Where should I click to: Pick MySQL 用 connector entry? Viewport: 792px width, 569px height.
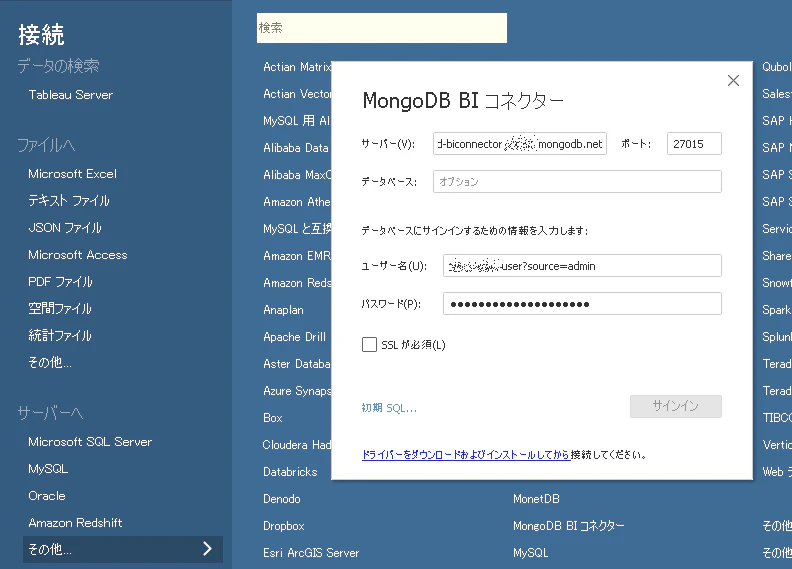[296, 121]
